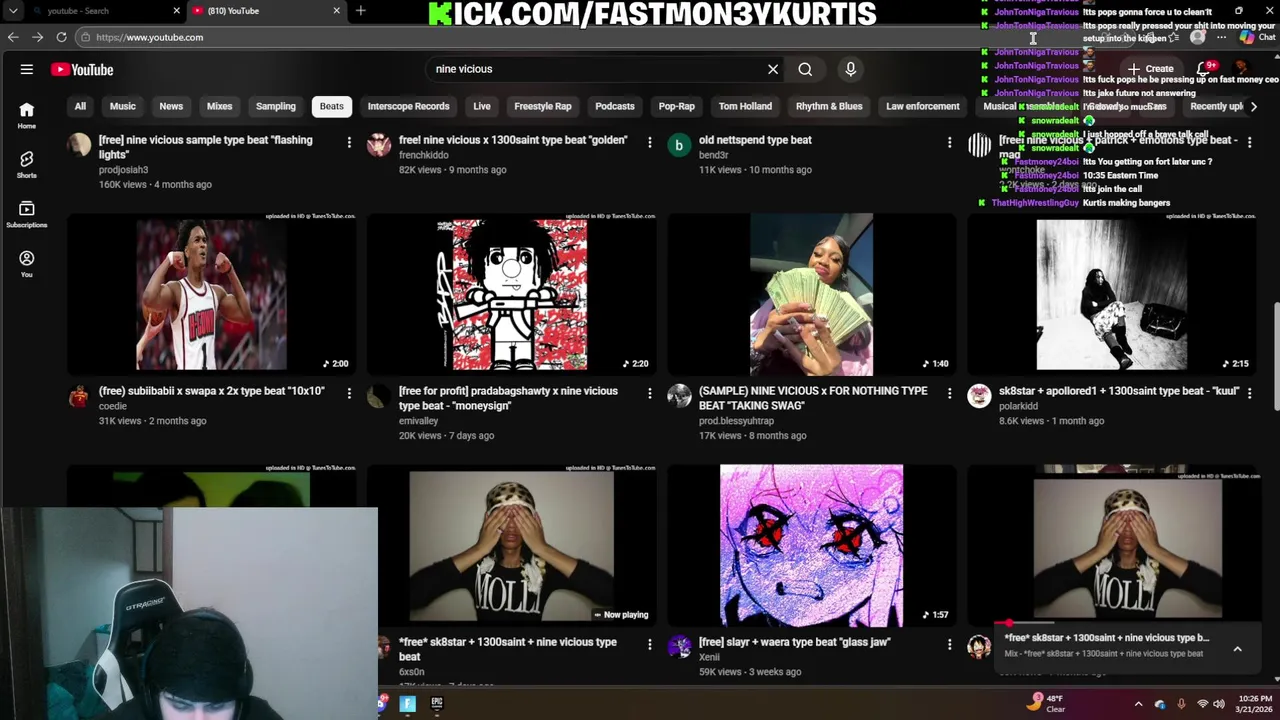
Task: Click the magnifier search button
Action: point(805,69)
